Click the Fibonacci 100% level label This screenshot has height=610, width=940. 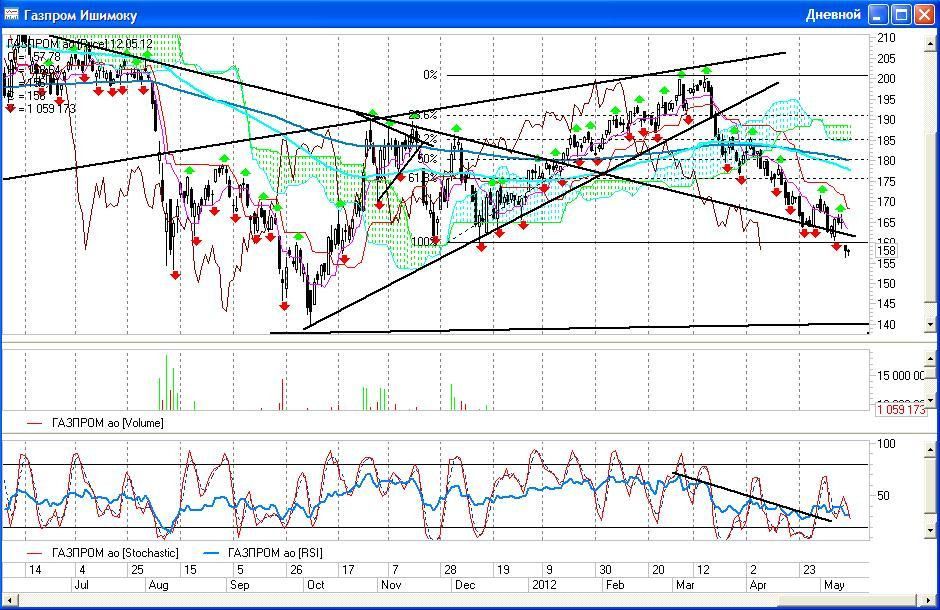click(424, 241)
